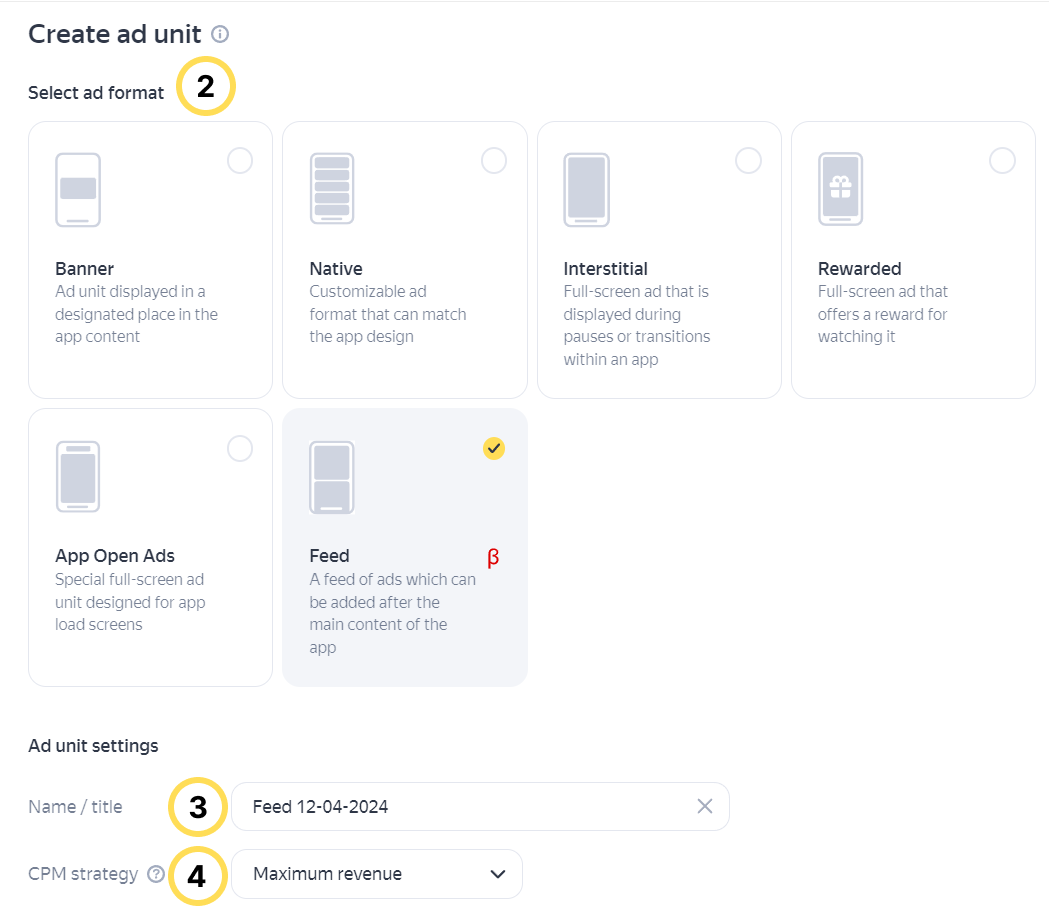The height and width of the screenshot is (914, 1049).
Task: Click the Rewarded gift phone icon
Action: point(840,189)
